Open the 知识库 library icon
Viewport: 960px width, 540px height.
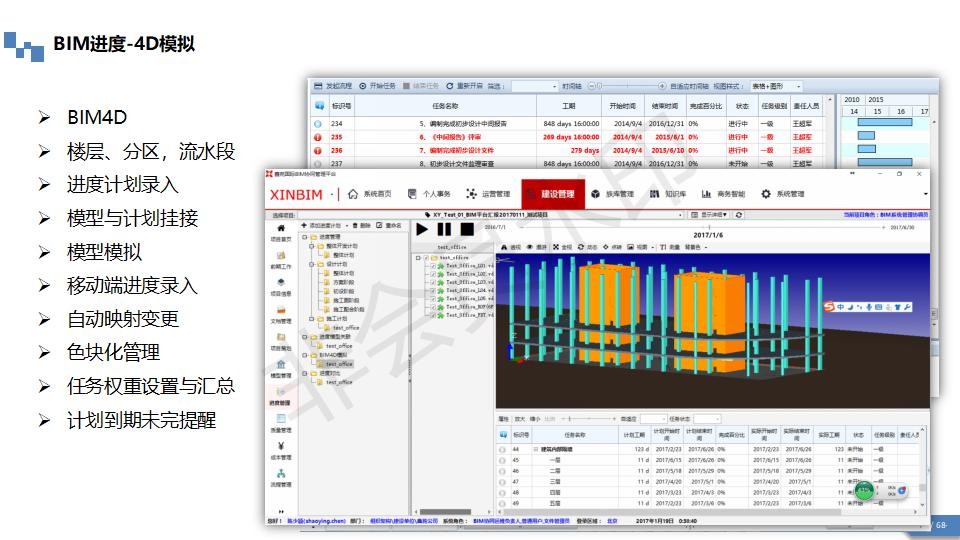point(654,194)
